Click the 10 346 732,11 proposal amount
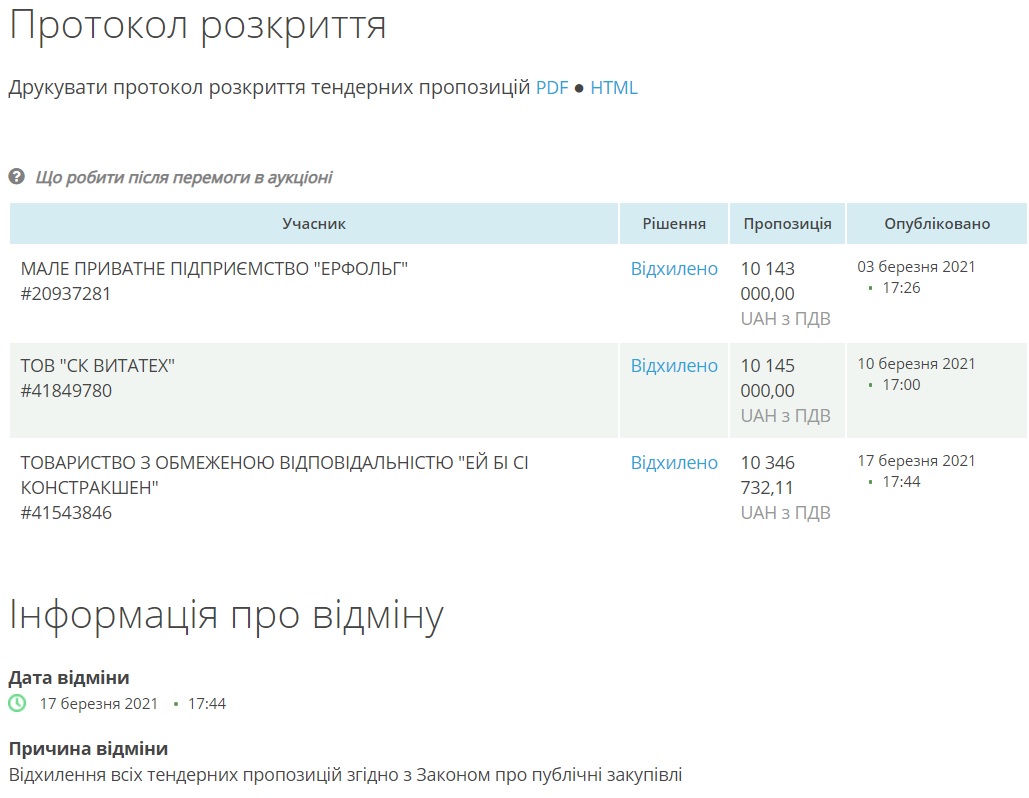The image size is (1029, 798). coord(768,476)
